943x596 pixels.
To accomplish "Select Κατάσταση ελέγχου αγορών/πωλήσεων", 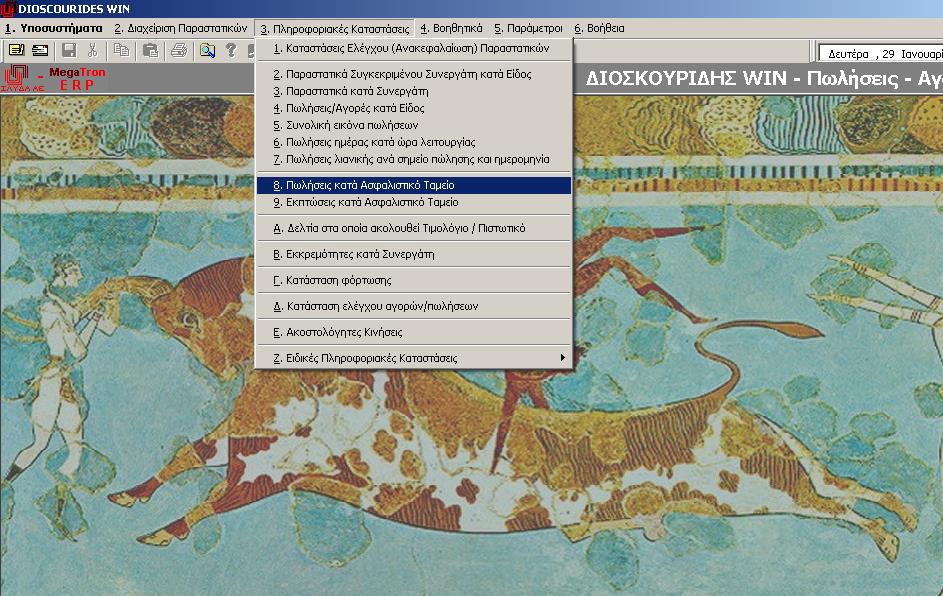I will [414, 306].
